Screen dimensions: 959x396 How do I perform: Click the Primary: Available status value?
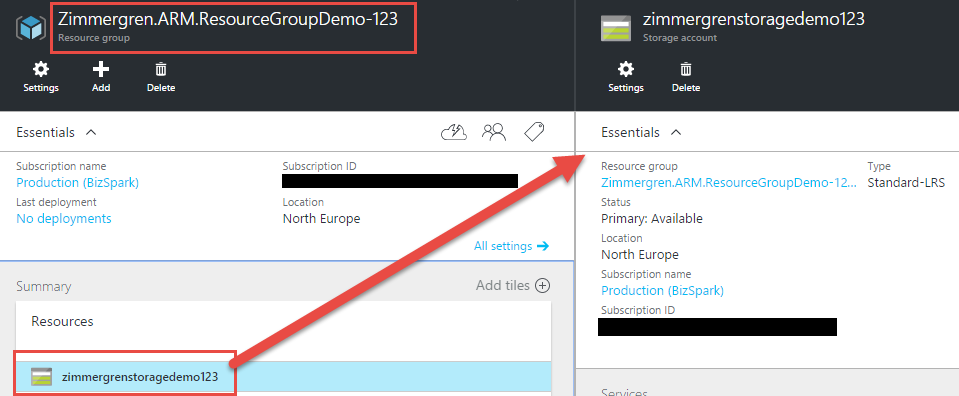pyautogui.click(x=652, y=219)
